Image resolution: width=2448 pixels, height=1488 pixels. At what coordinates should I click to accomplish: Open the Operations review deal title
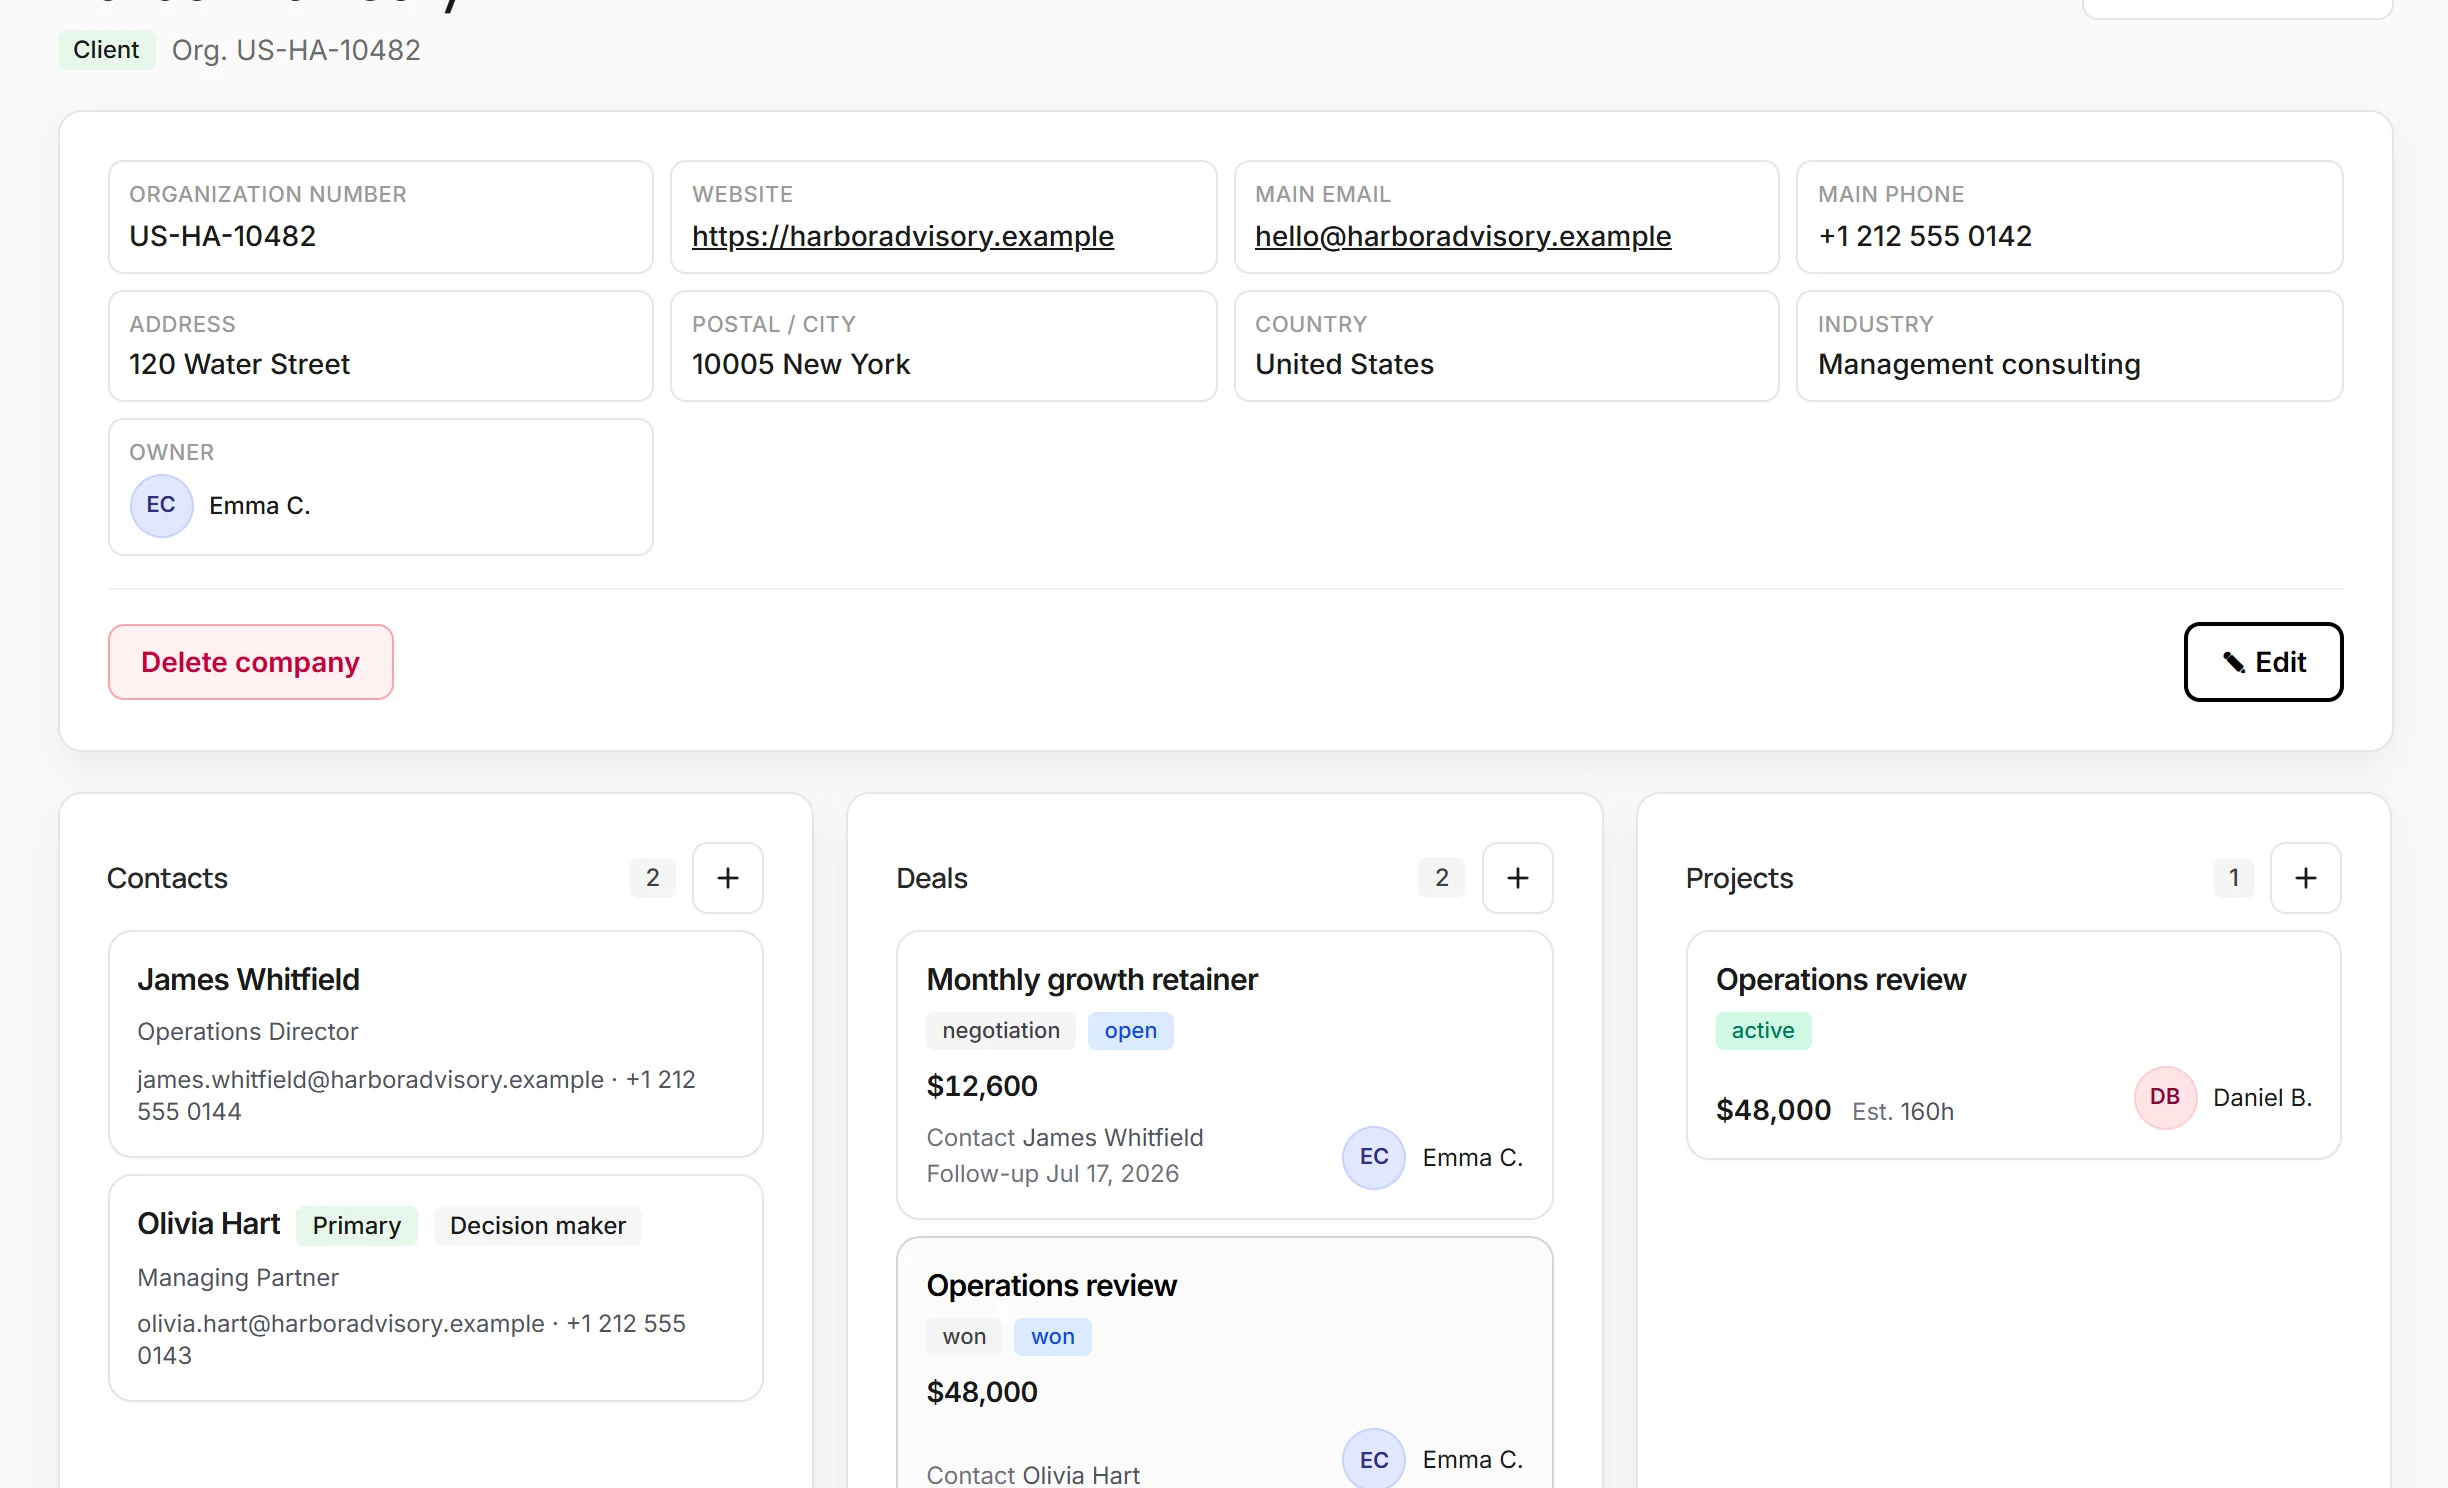point(1051,1286)
